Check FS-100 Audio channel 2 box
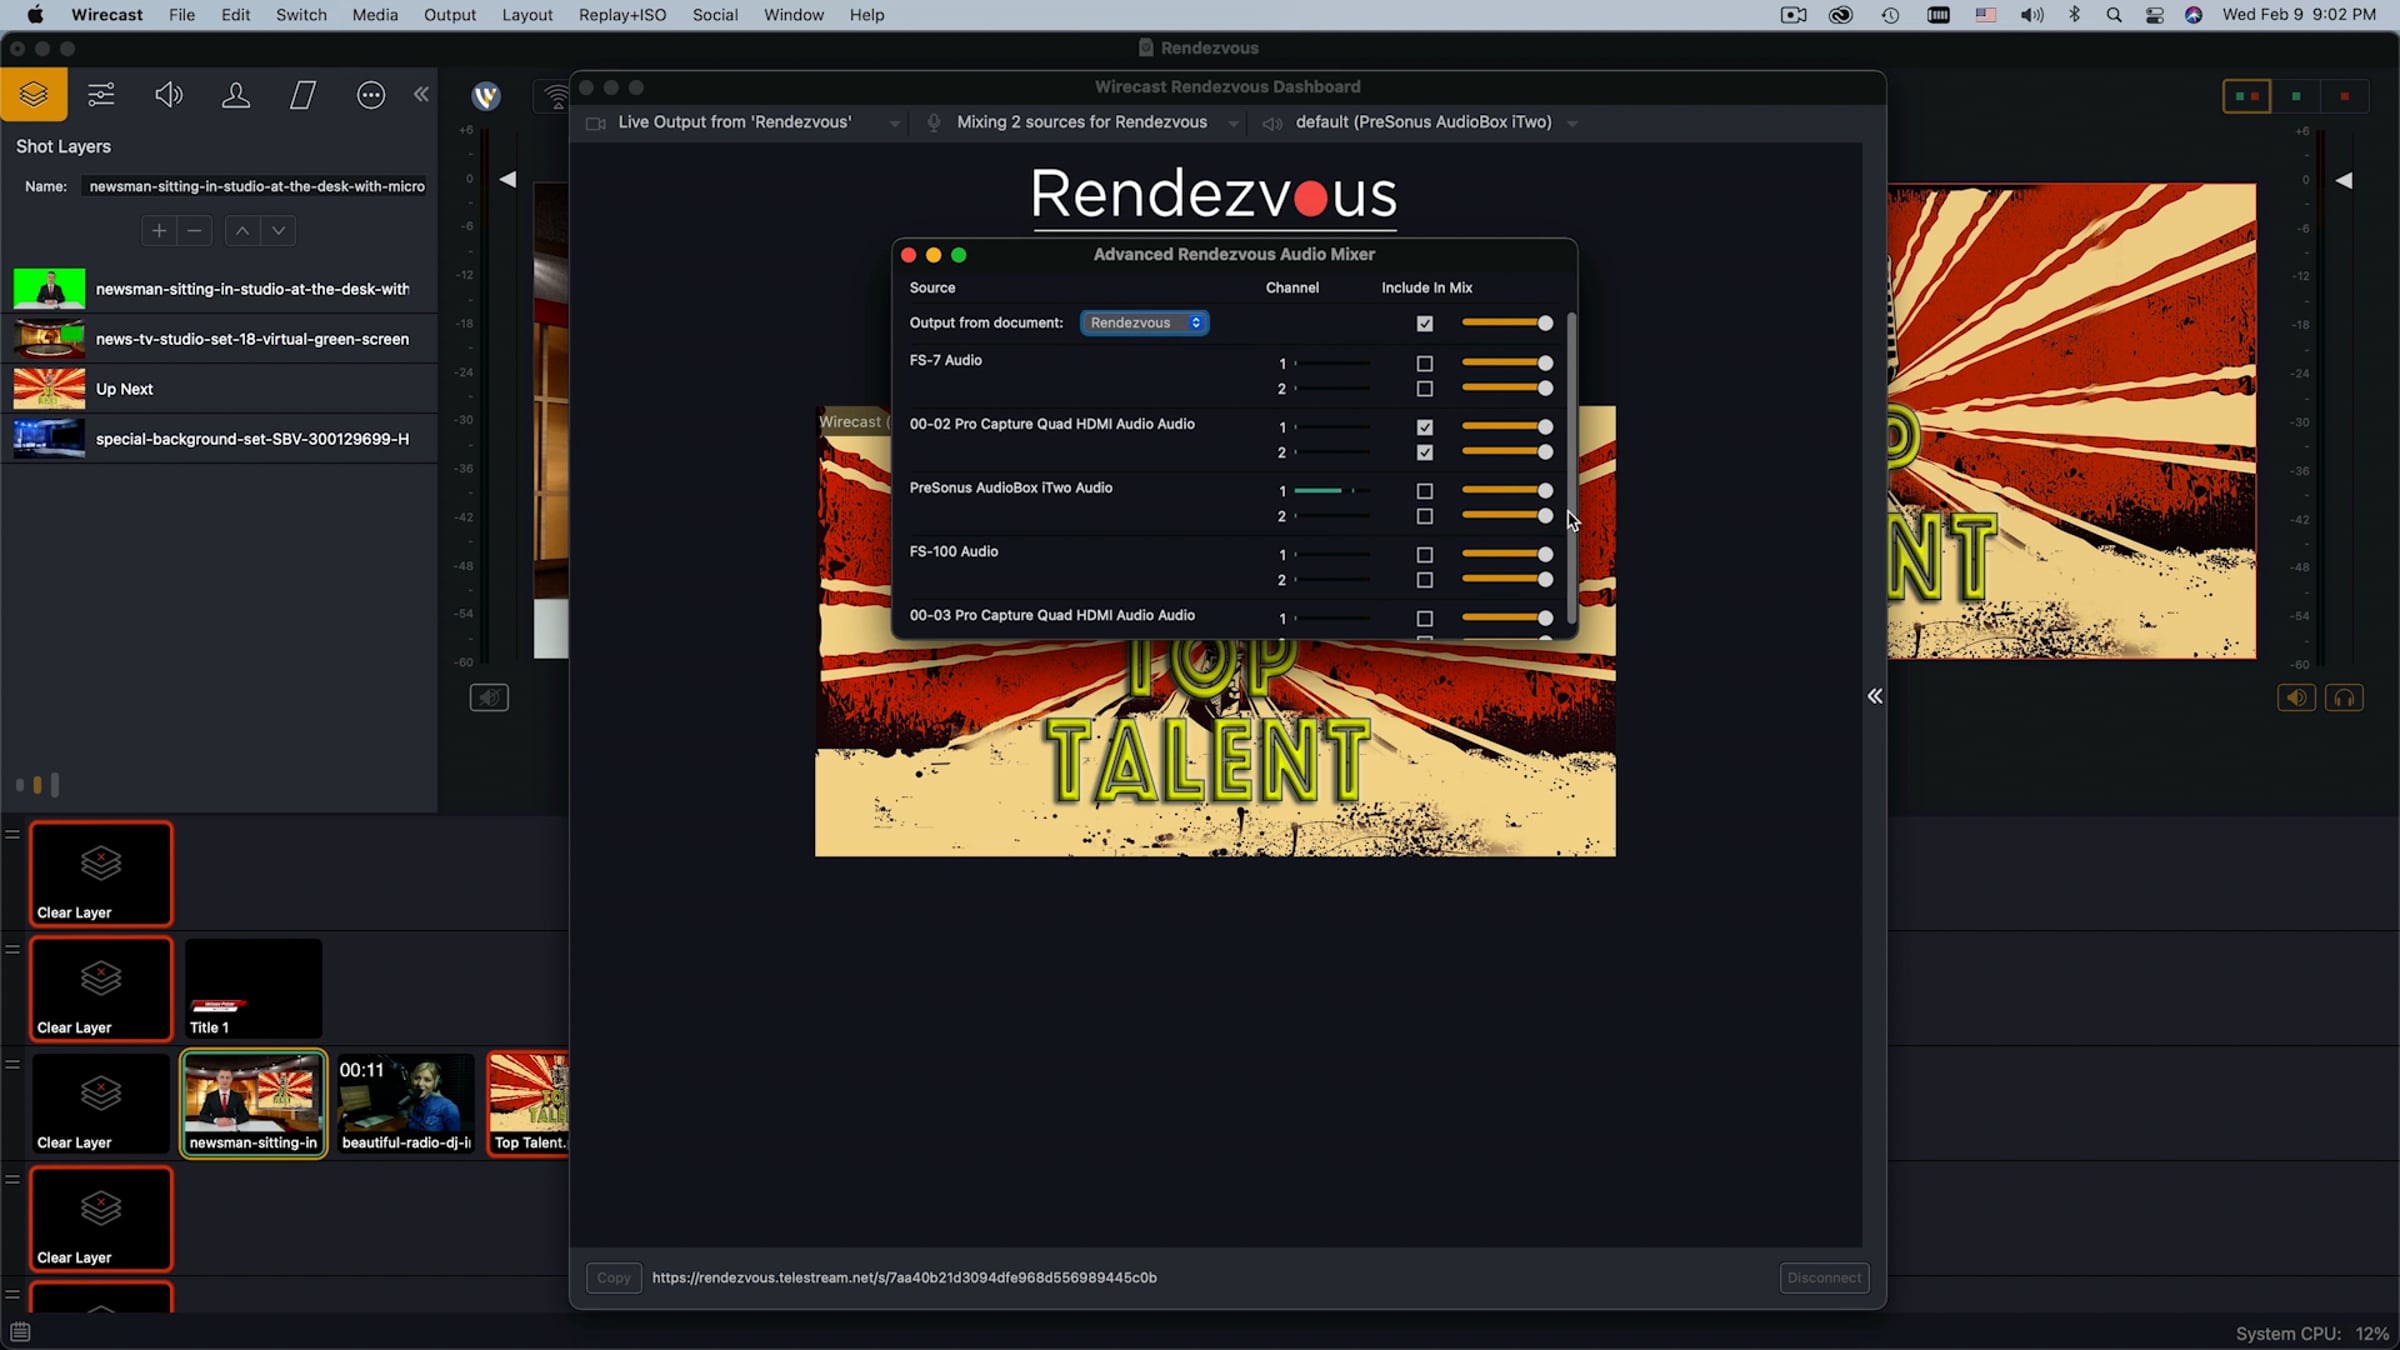This screenshot has height=1350, width=2400. point(1425,581)
